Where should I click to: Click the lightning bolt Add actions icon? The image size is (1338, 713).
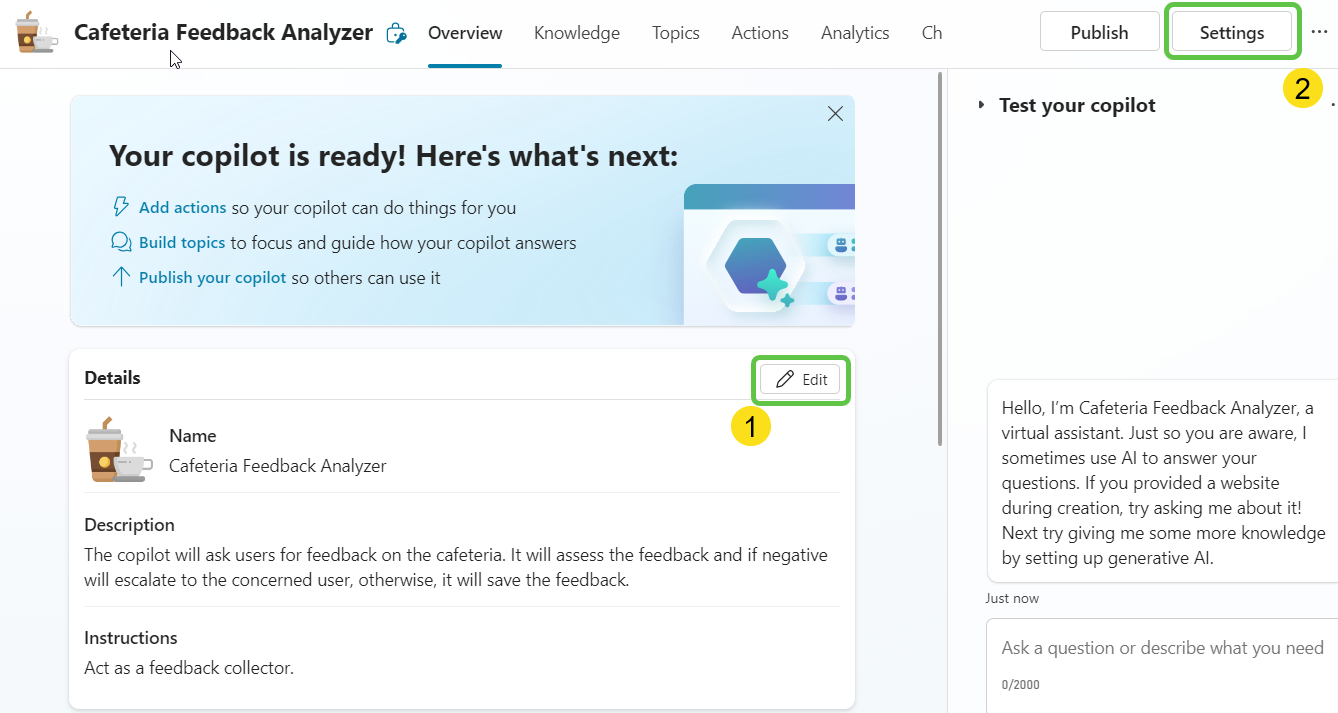click(121, 207)
